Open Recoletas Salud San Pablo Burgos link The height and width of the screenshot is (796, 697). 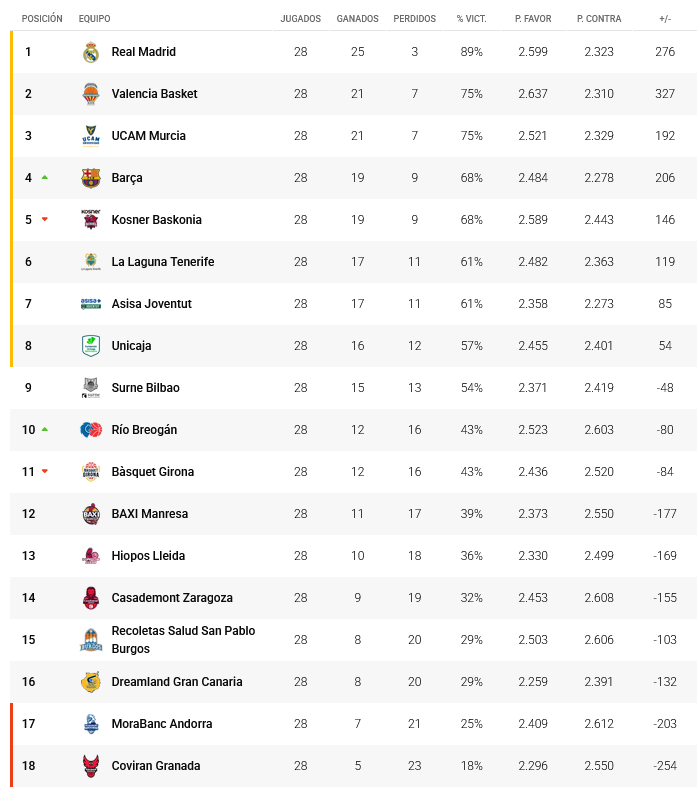183,640
